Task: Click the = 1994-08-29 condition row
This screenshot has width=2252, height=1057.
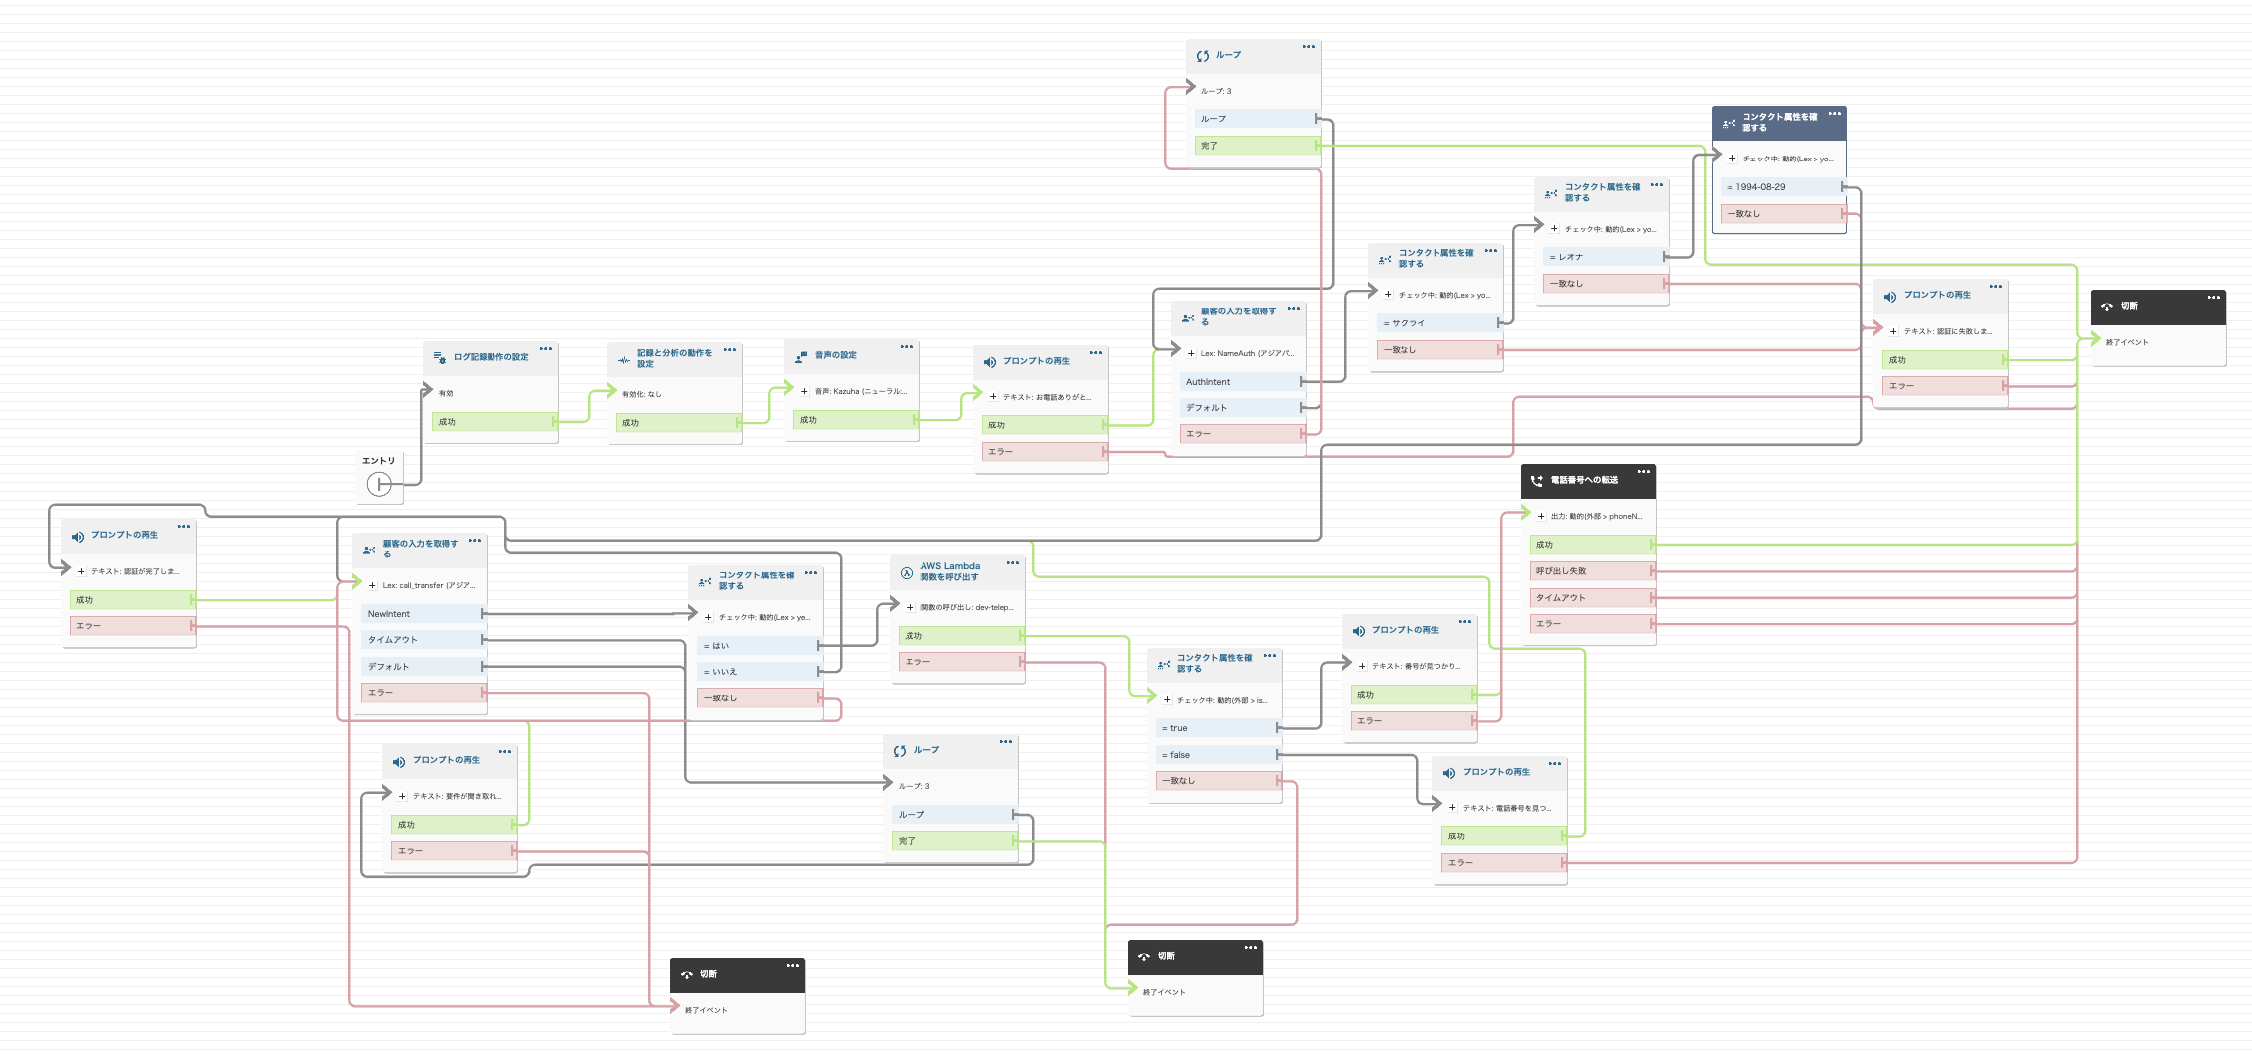Action: tap(1783, 187)
